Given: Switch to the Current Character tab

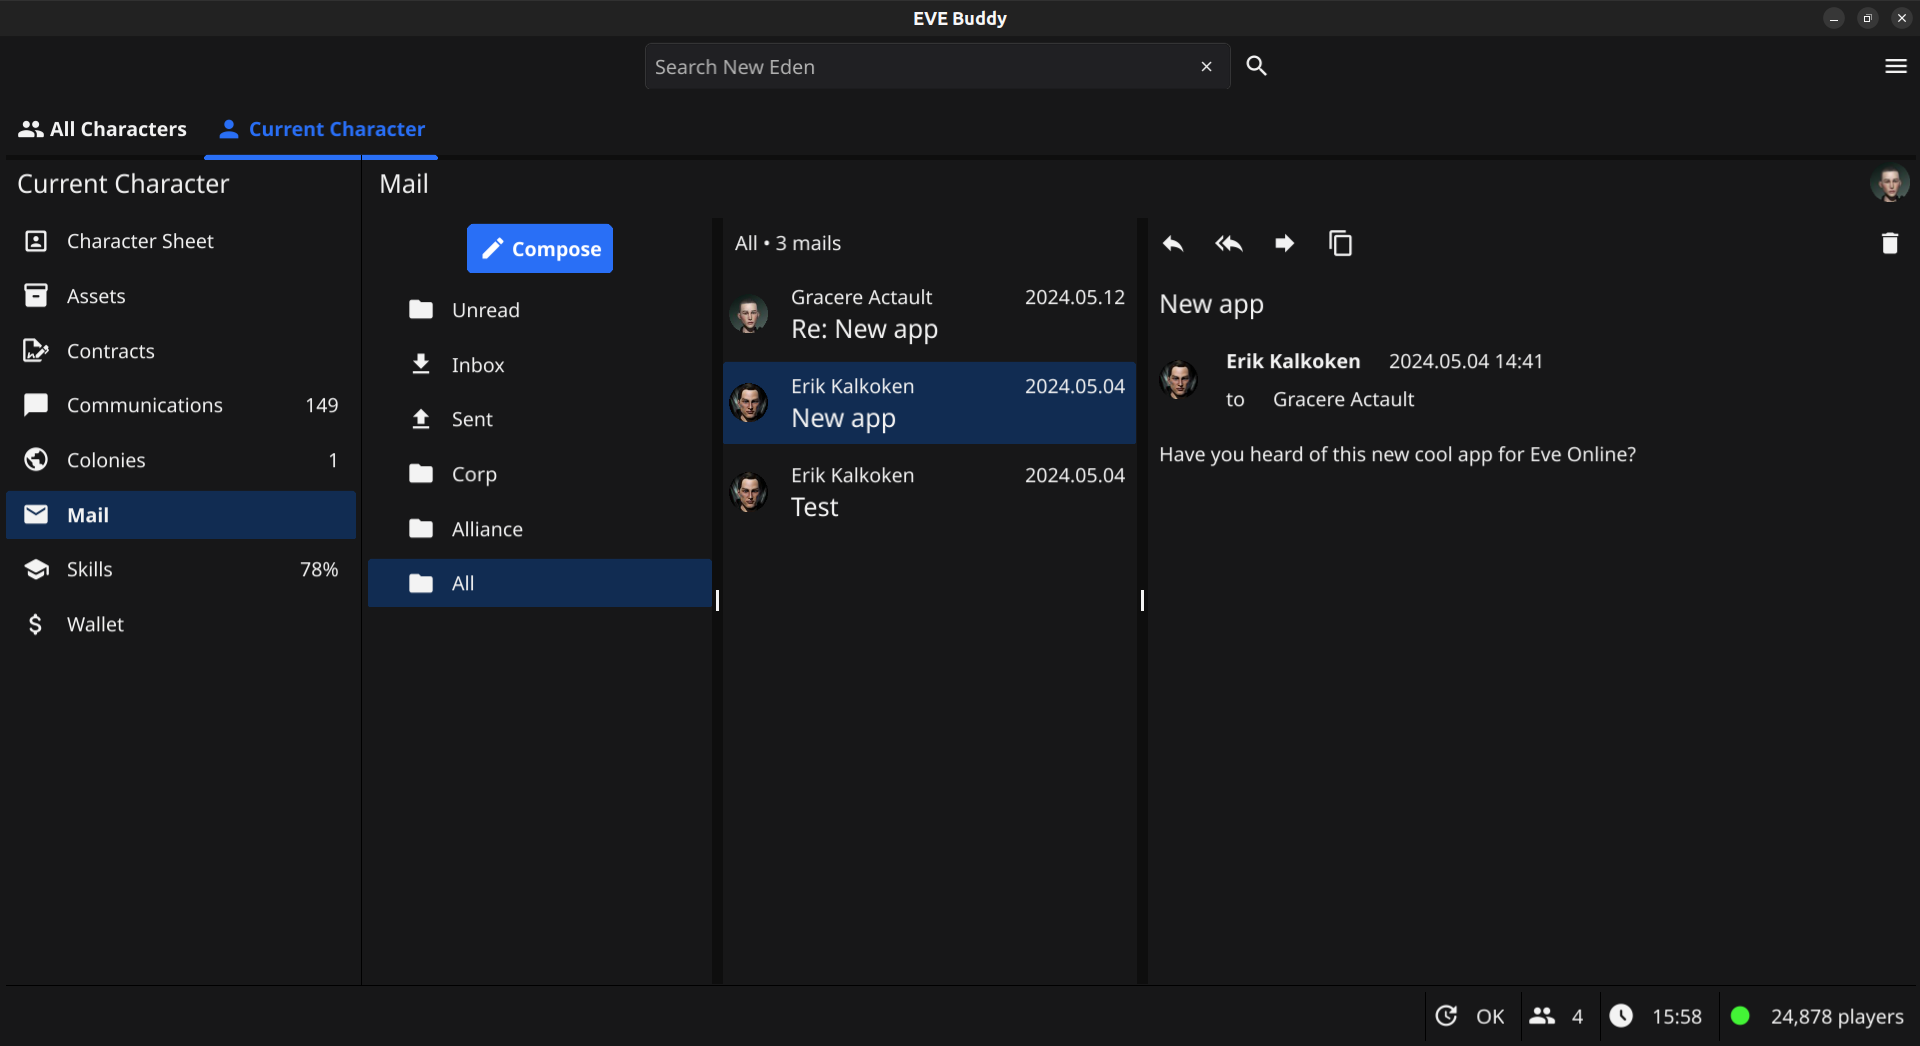Looking at the screenshot, I should point(322,129).
